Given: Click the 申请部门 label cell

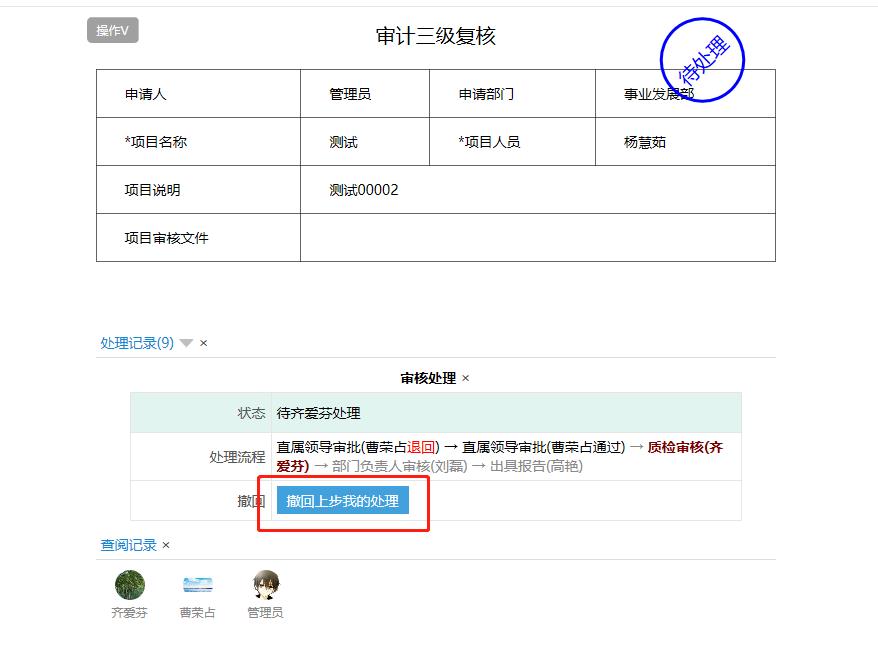Looking at the screenshot, I should click(x=512, y=93).
